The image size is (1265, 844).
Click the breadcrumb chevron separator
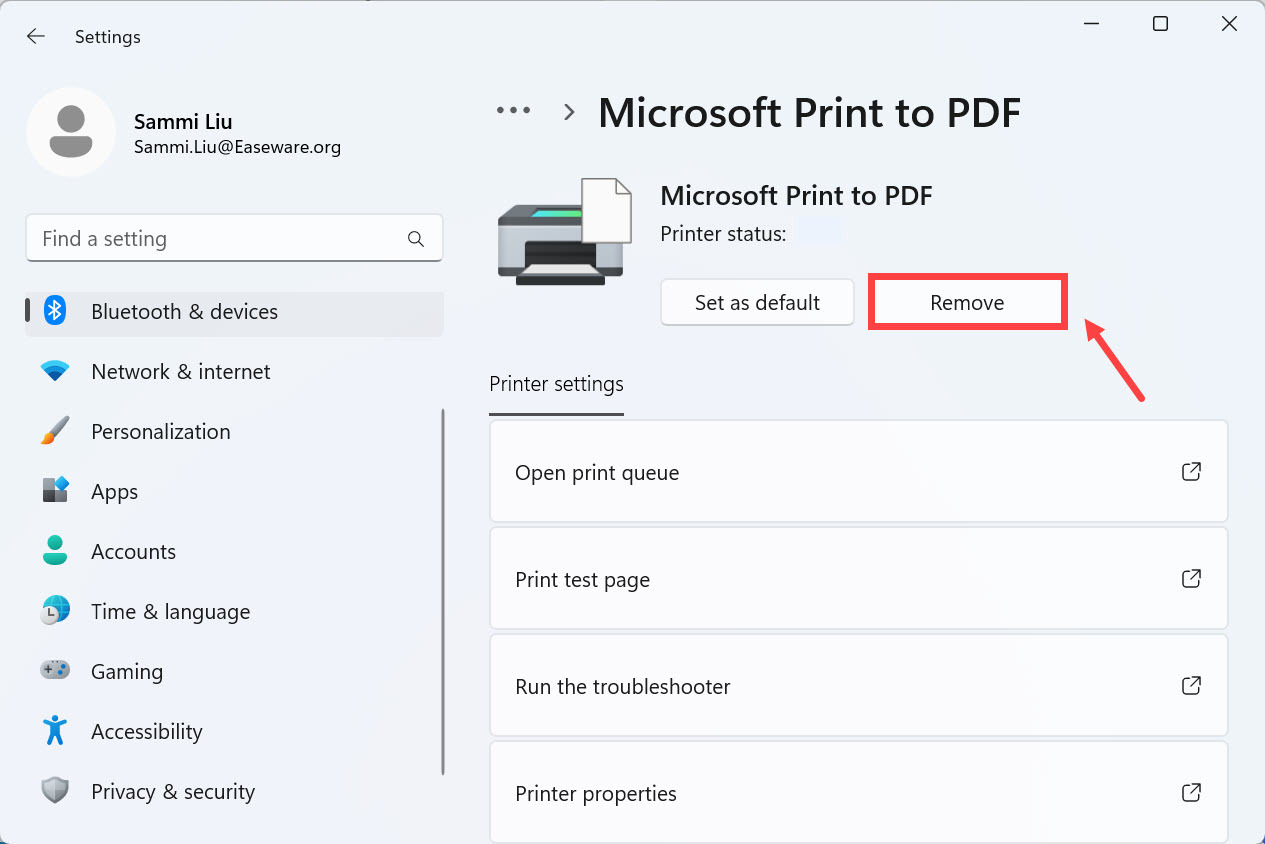569,112
